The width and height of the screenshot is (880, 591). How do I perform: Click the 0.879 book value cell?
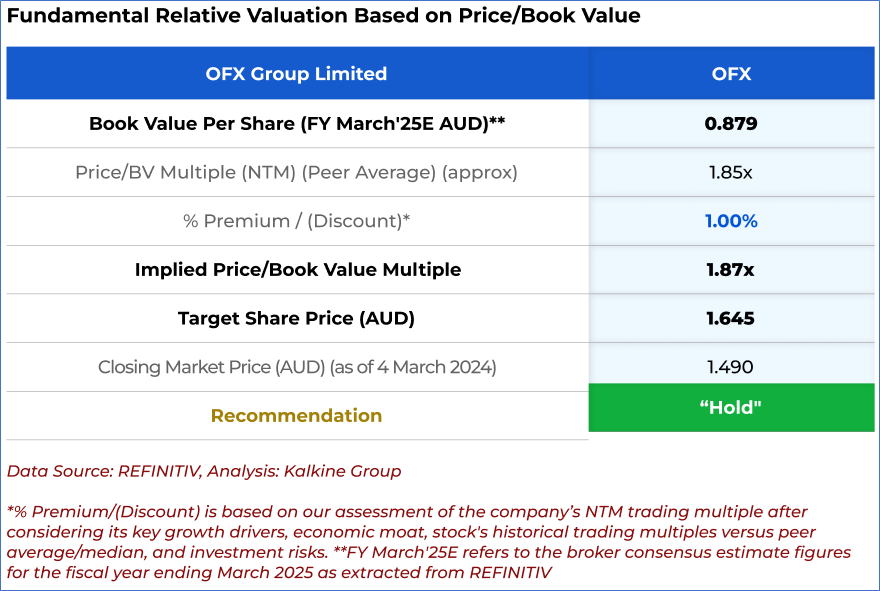(x=731, y=124)
